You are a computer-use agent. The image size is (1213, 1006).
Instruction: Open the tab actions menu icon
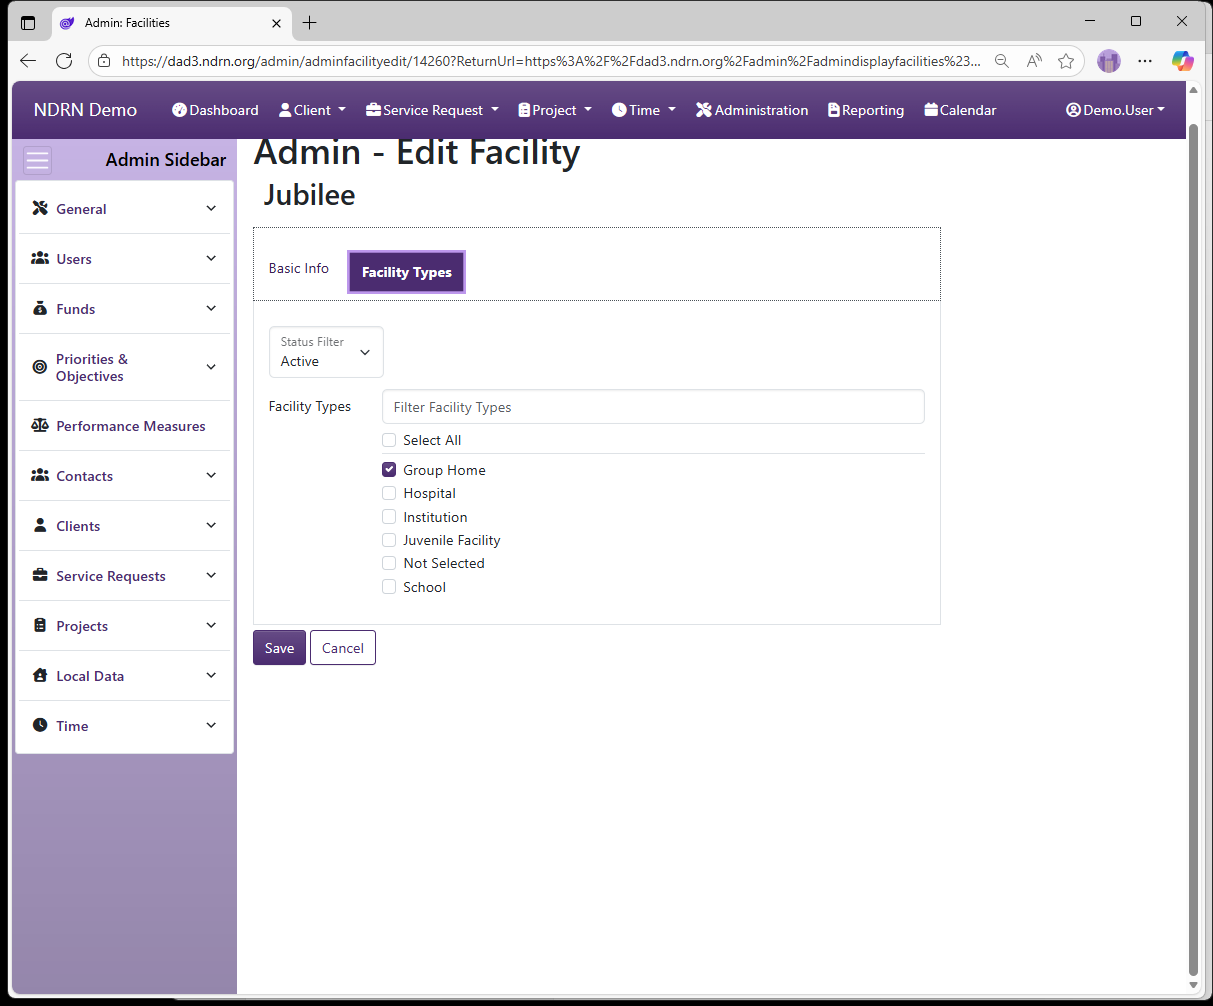28,22
